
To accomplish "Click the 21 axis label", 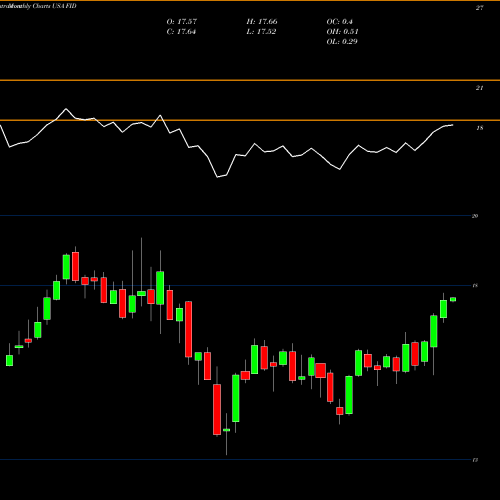I will tap(479, 88).
